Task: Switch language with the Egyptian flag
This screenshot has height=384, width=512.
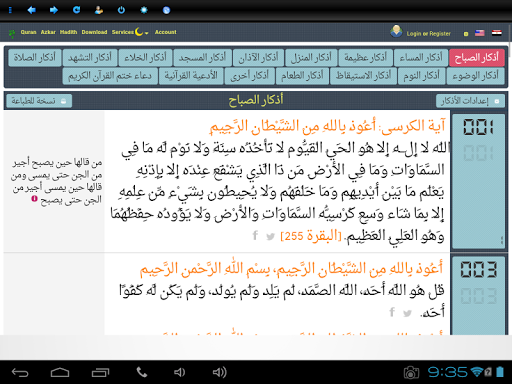Action: [497, 33]
